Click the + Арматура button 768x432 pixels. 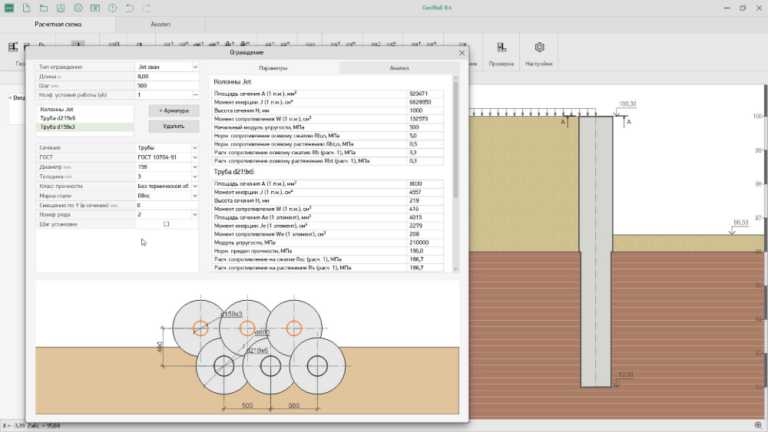click(x=174, y=111)
